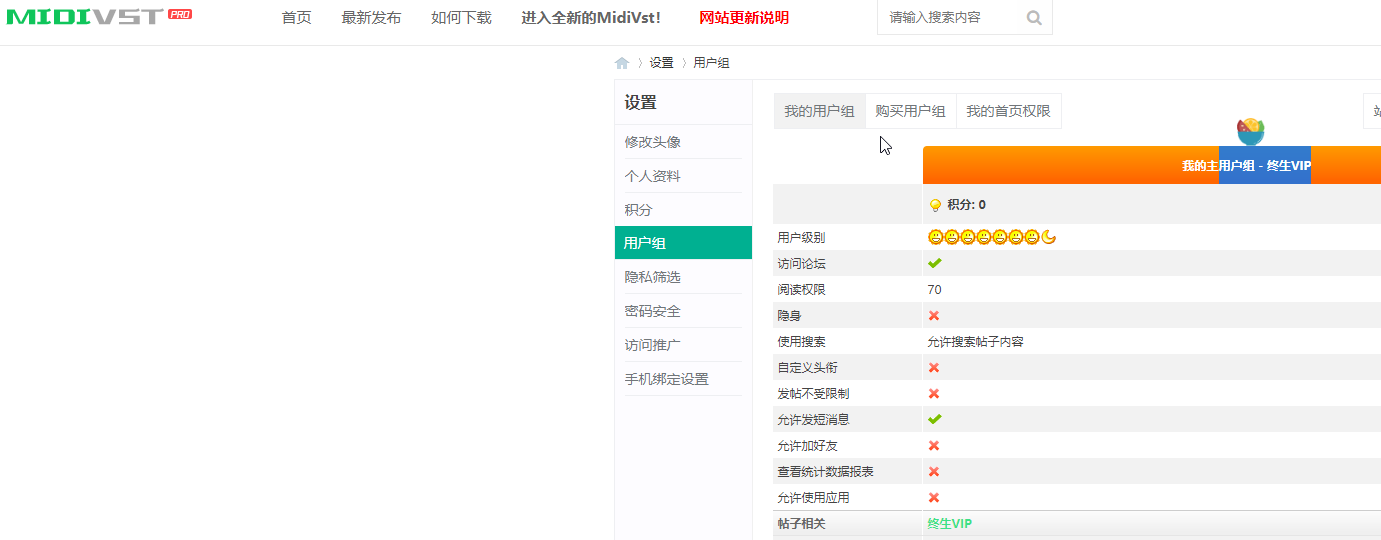Select the highlighted 用户组 sidebar item
The height and width of the screenshot is (540, 1381).
coord(683,243)
